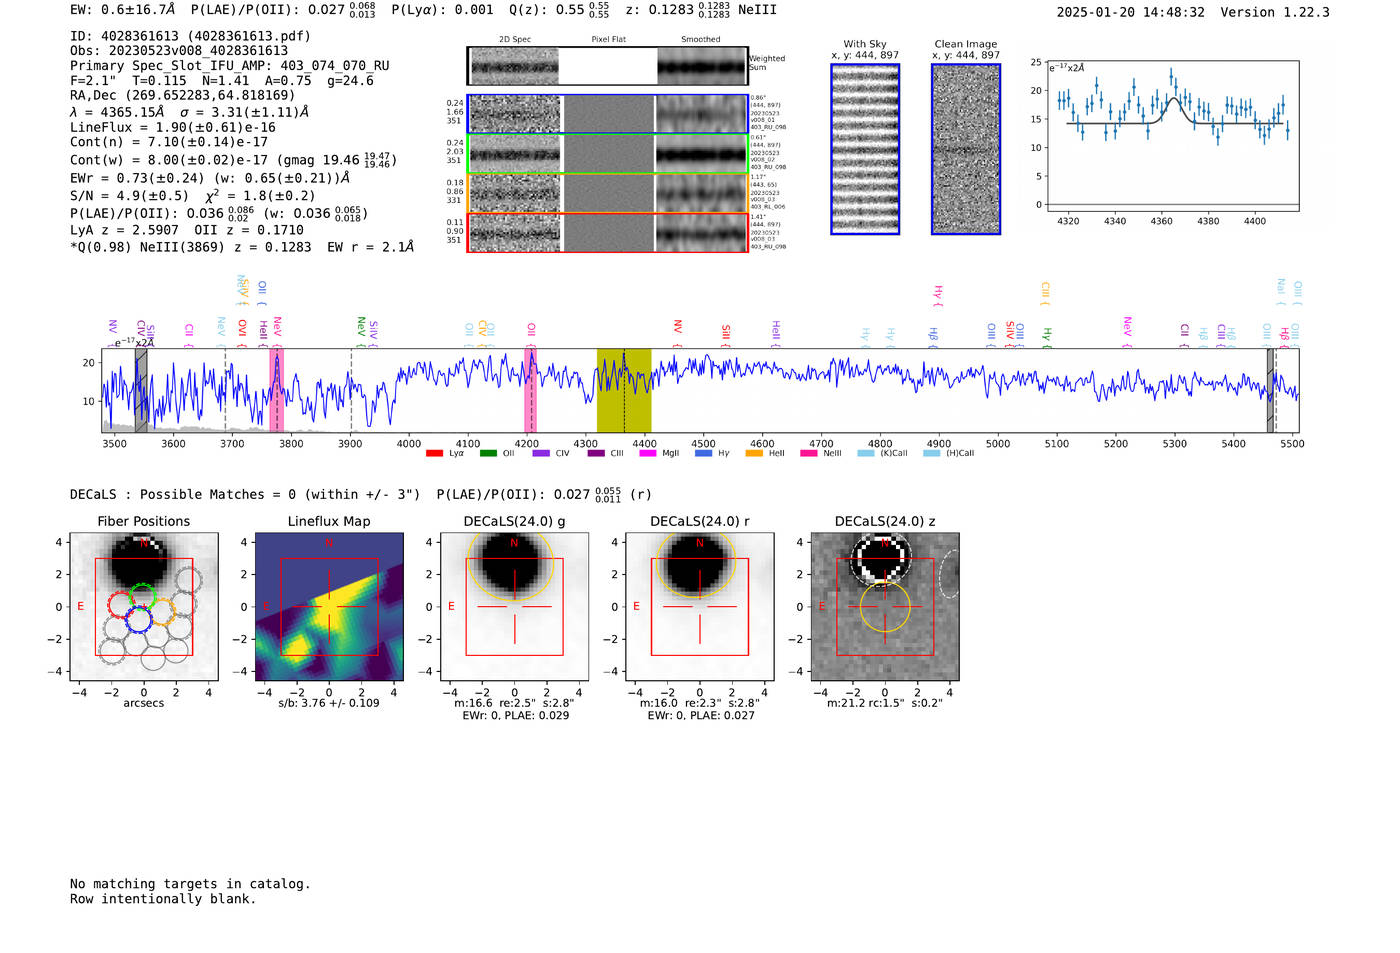Click the 'LineFlux = 1.90(±0.61)e-16' value
Viewport: 1400px width, 953px height.
[x=173, y=127]
